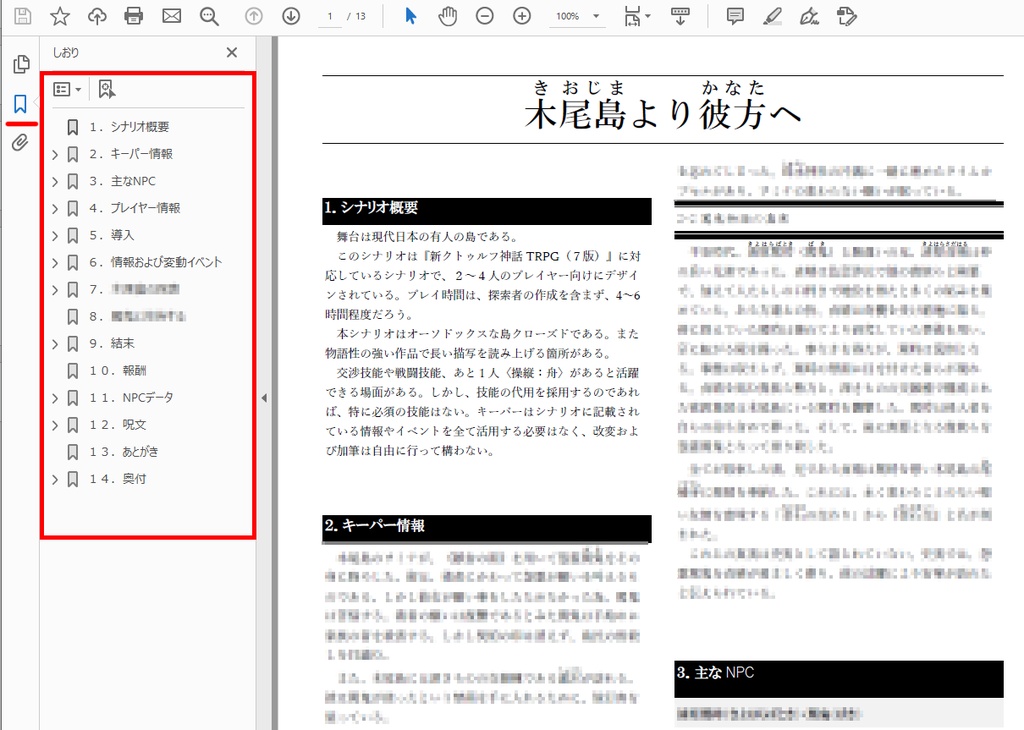Close the しおり bookmarks panel
Image resolution: width=1024 pixels, height=730 pixels.
point(232,52)
